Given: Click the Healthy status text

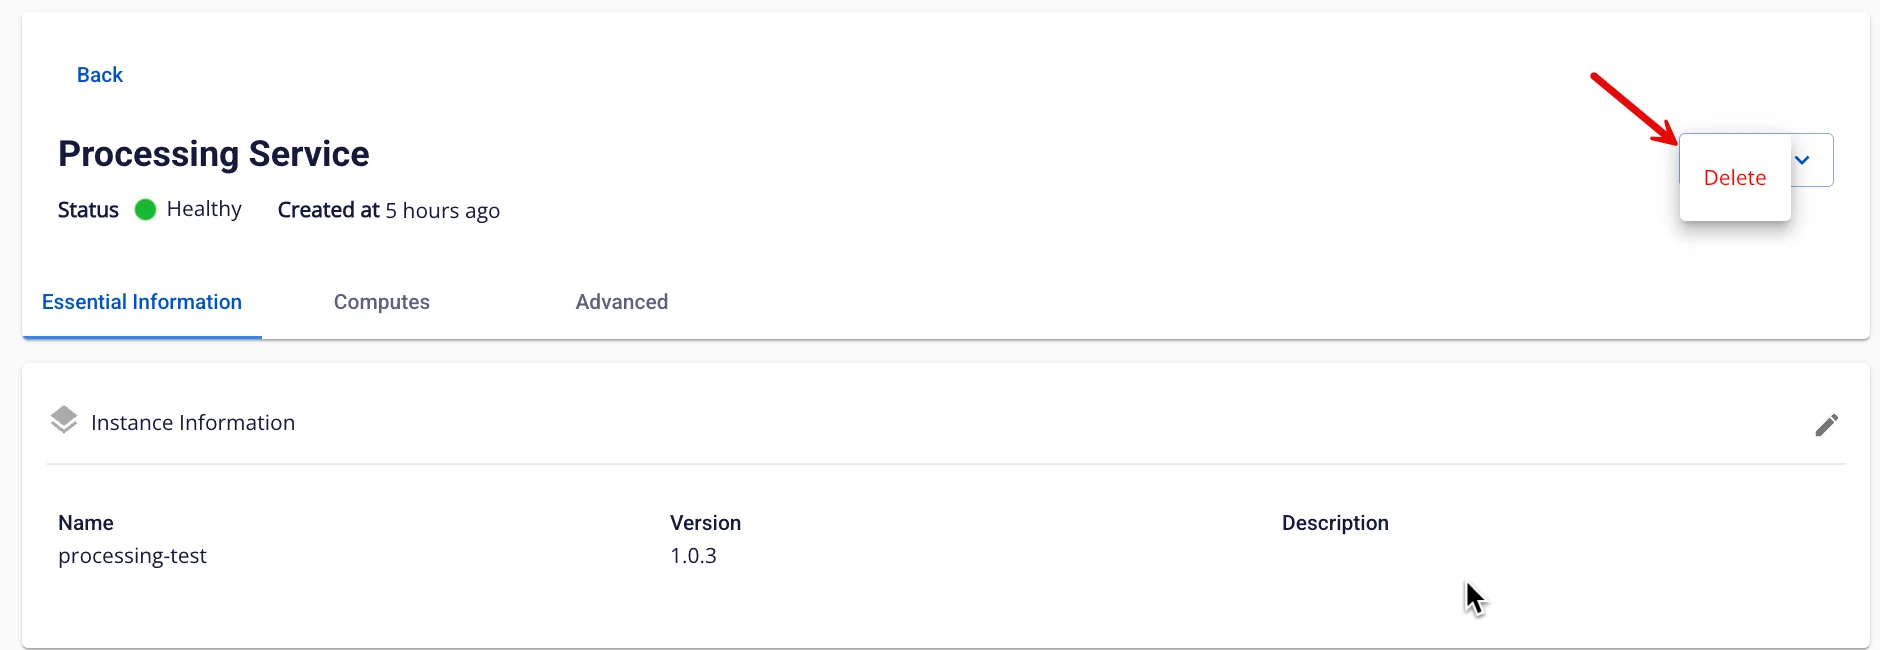Looking at the screenshot, I should (204, 209).
